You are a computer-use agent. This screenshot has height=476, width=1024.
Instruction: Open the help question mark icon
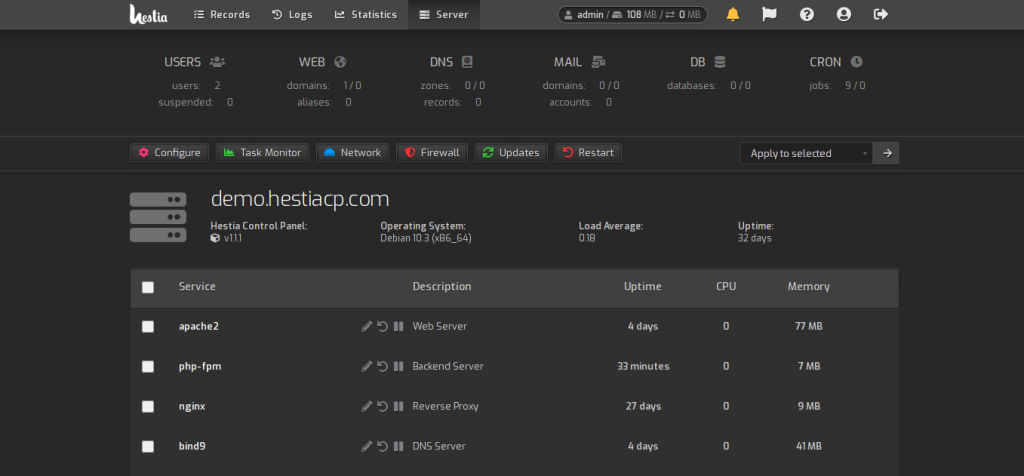tap(807, 14)
